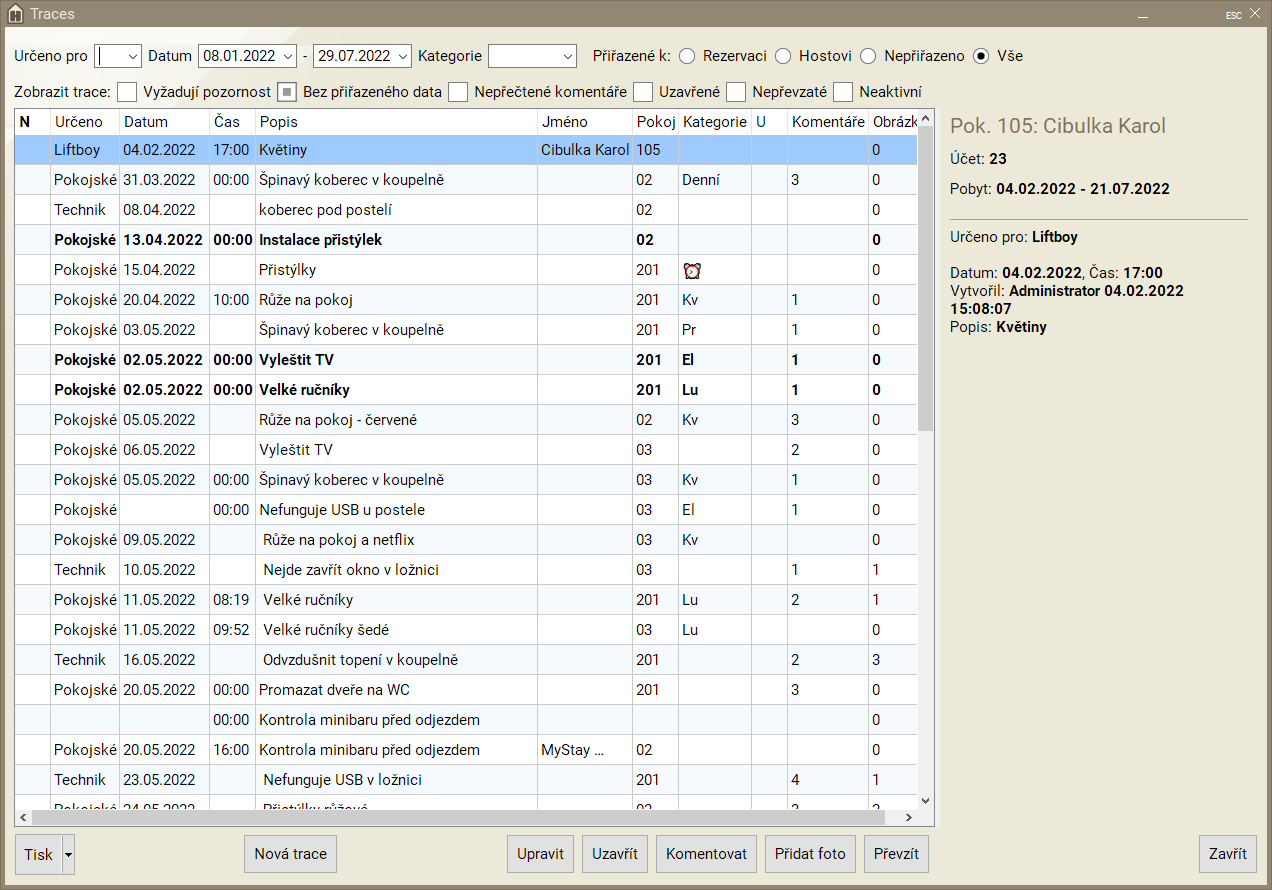The width and height of the screenshot is (1272, 890).
Task: Open the Tisk split-button arrow
Action: click(x=69, y=854)
